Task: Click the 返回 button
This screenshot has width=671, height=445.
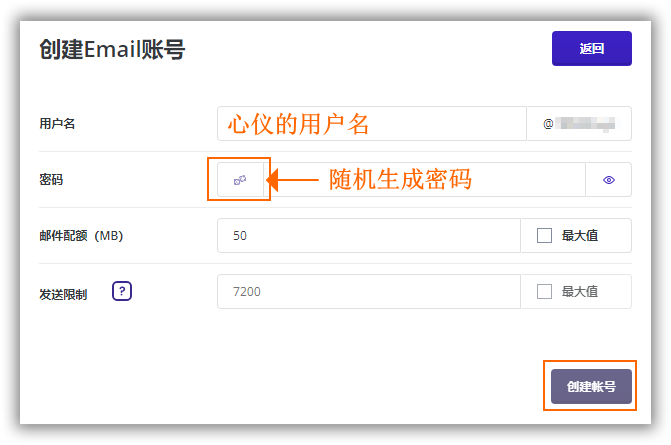Action: 591,48
